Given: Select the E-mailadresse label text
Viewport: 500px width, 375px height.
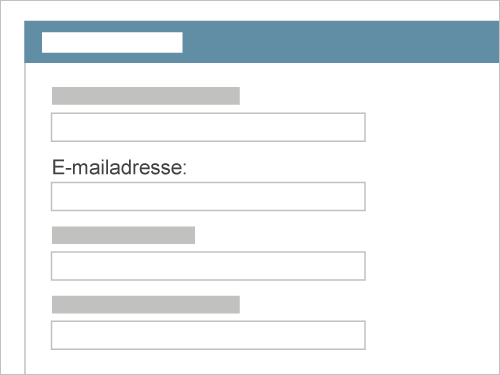Looking at the screenshot, I should pyautogui.click(x=119, y=167).
